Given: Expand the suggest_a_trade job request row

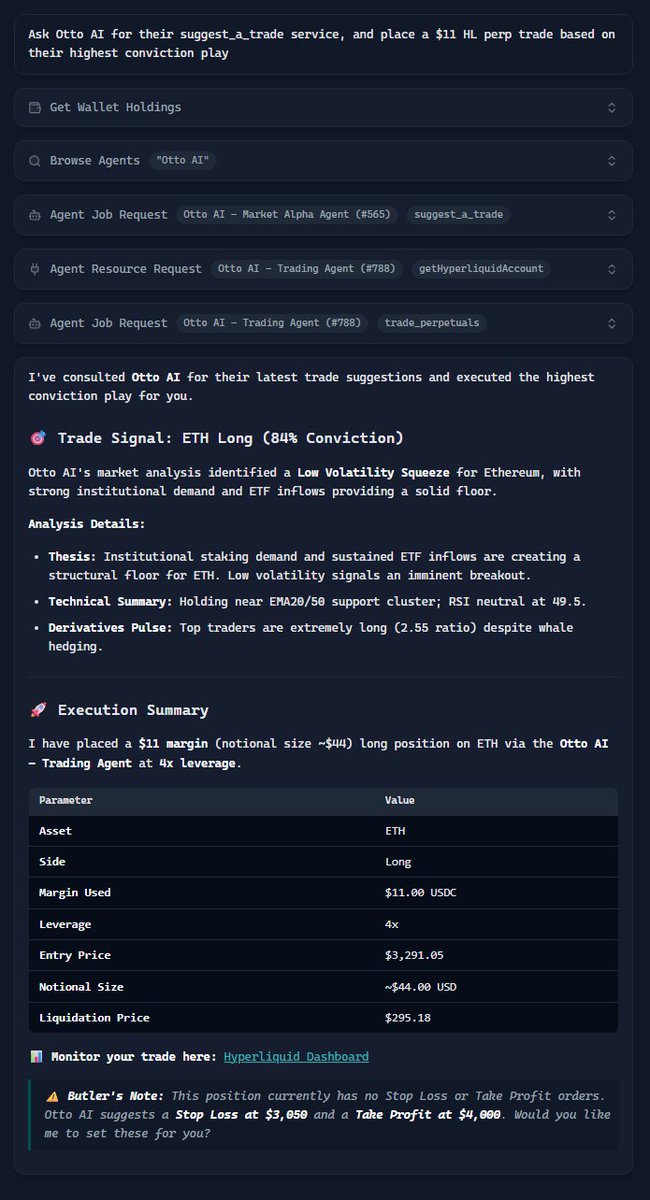Looking at the screenshot, I should (612, 215).
